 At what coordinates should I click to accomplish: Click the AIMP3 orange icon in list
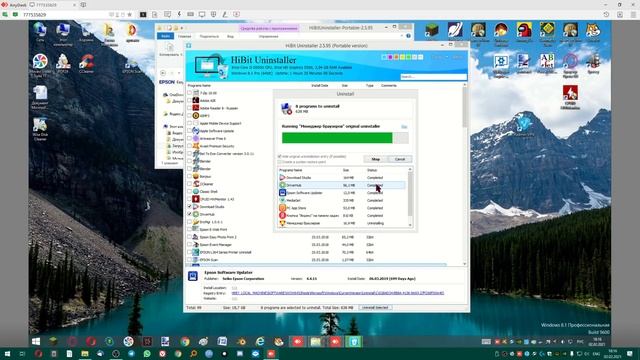(x=196, y=116)
